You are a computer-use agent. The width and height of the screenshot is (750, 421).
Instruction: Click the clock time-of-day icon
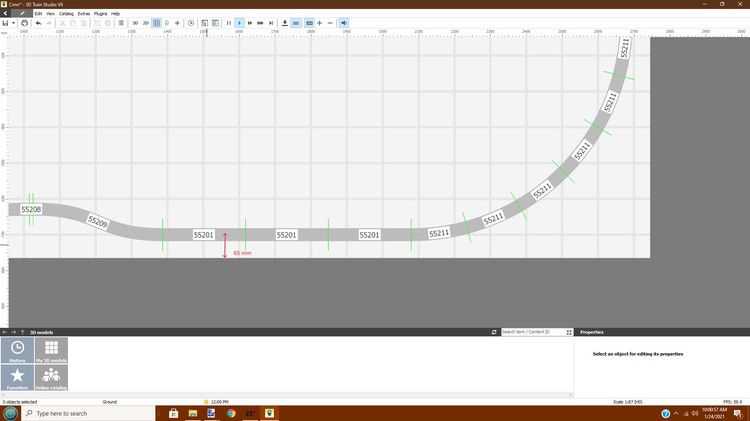pyautogui.click(x=191, y=23)
